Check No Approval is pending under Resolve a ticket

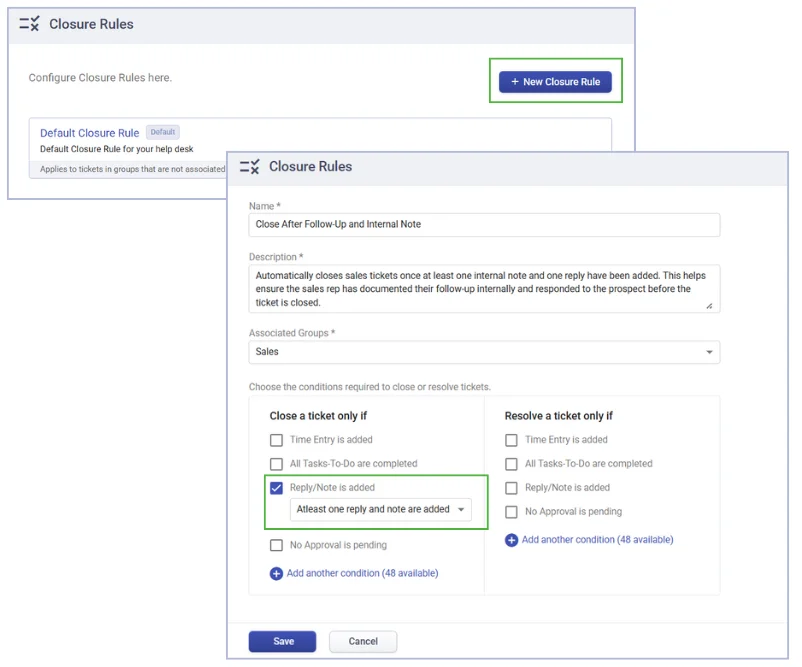512,512
